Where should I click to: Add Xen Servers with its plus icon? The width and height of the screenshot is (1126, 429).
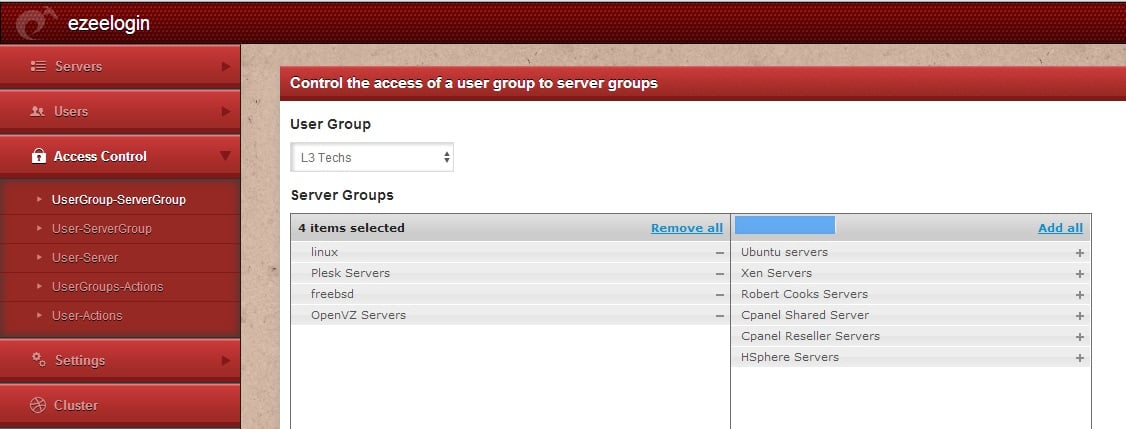[x=1079, y=274]
